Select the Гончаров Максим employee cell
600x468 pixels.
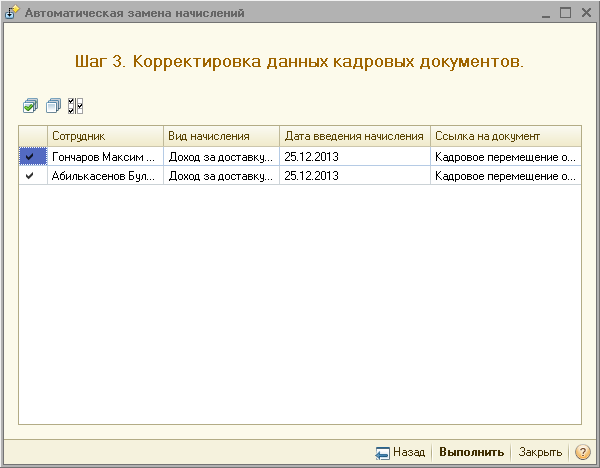click(x=104, y=156)
